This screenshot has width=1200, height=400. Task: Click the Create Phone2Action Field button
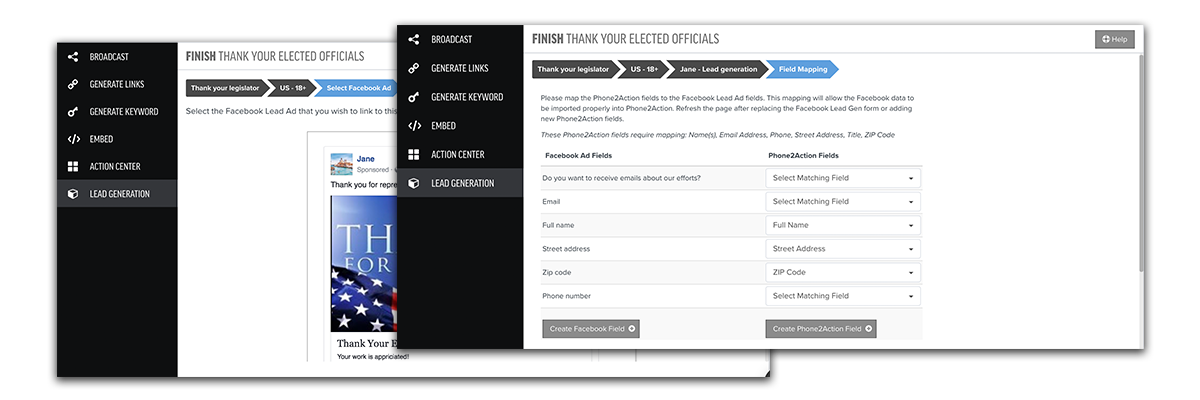tap(821, 328)
